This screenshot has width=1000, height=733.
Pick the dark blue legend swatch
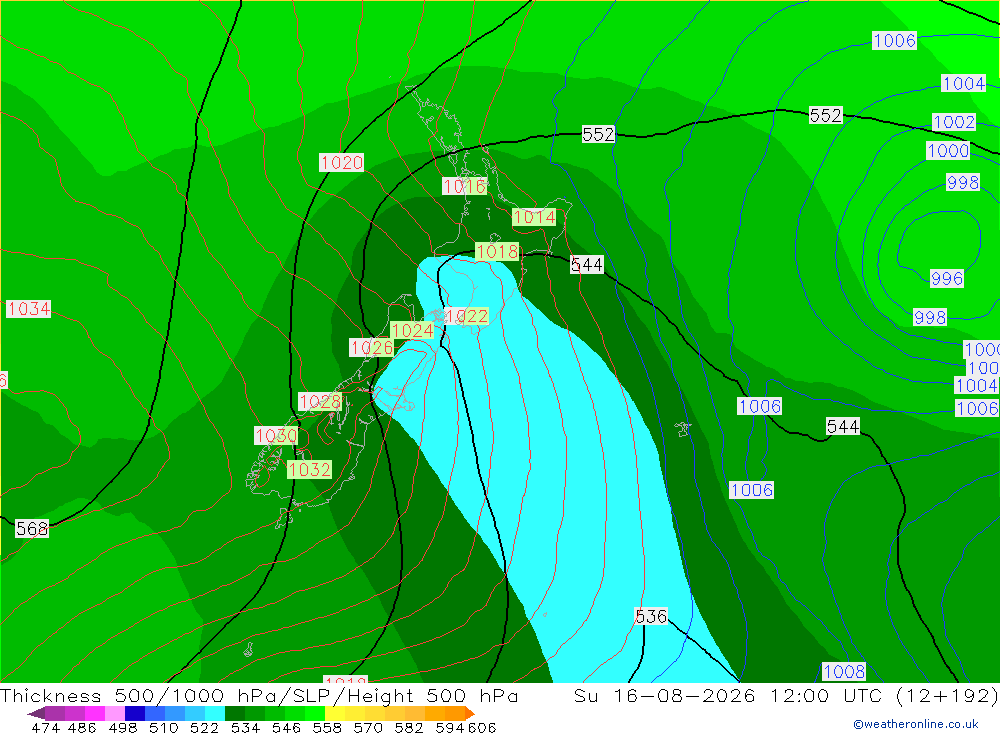[135, 713]
